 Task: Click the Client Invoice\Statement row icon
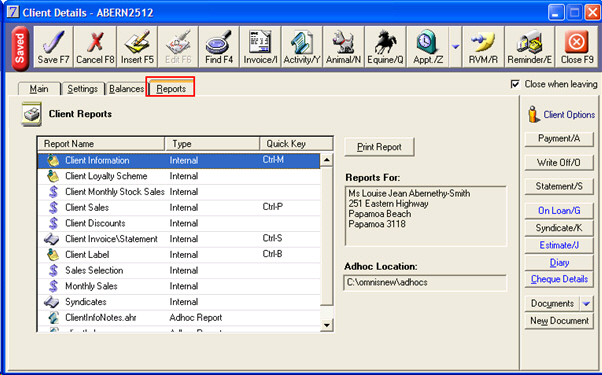(x=51, y=239)
